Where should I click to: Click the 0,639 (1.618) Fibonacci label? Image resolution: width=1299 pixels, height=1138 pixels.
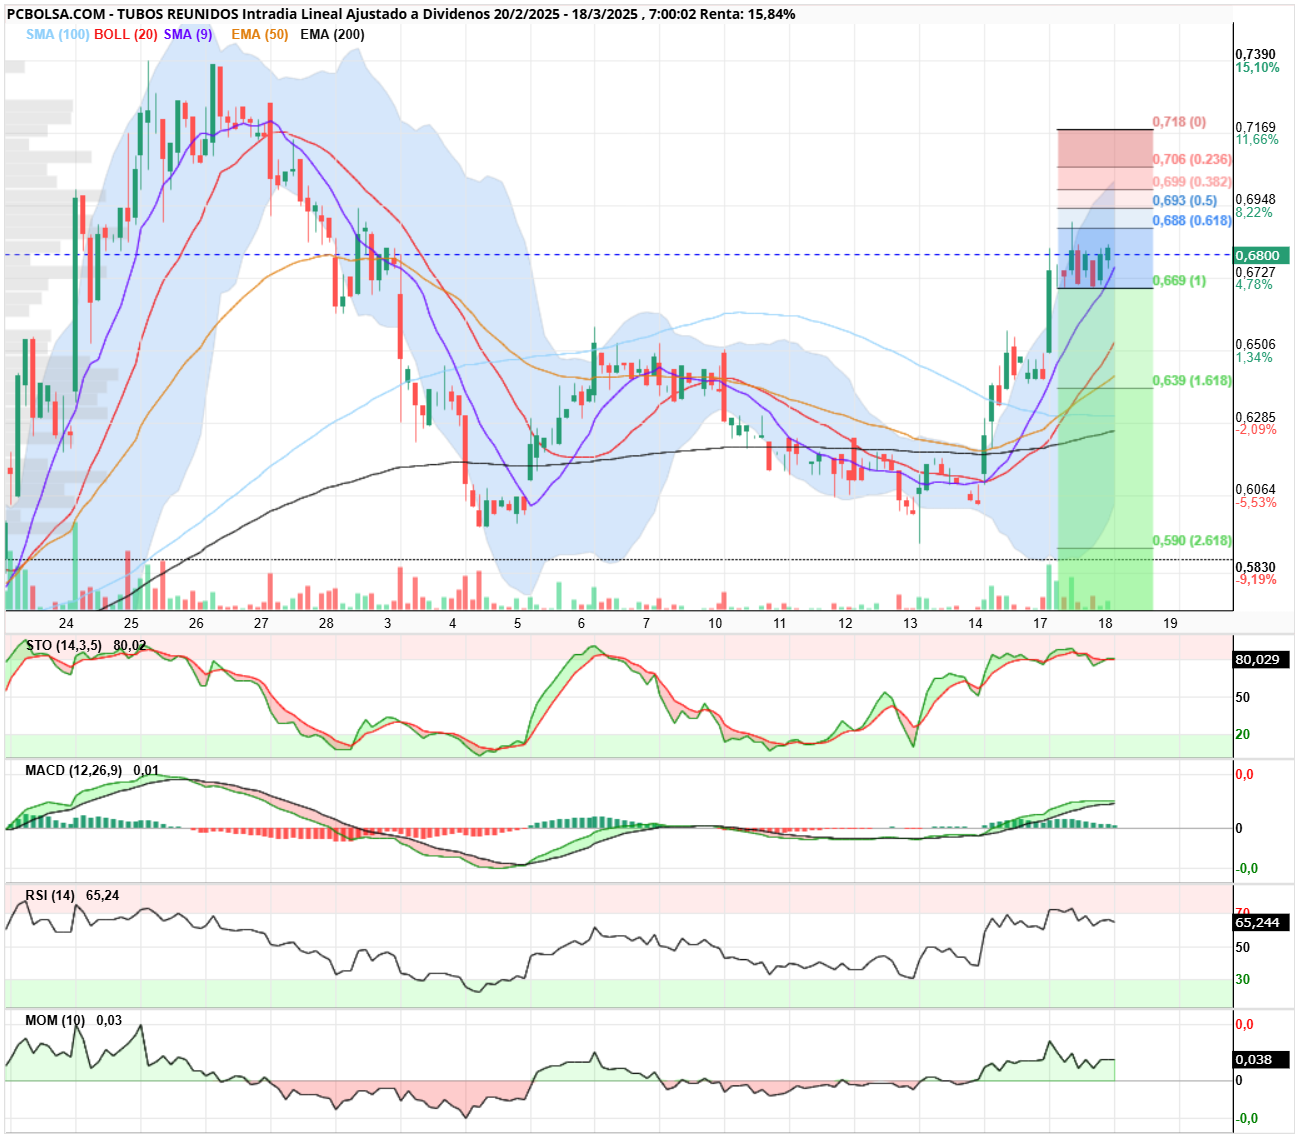(x=1192, y=381)
